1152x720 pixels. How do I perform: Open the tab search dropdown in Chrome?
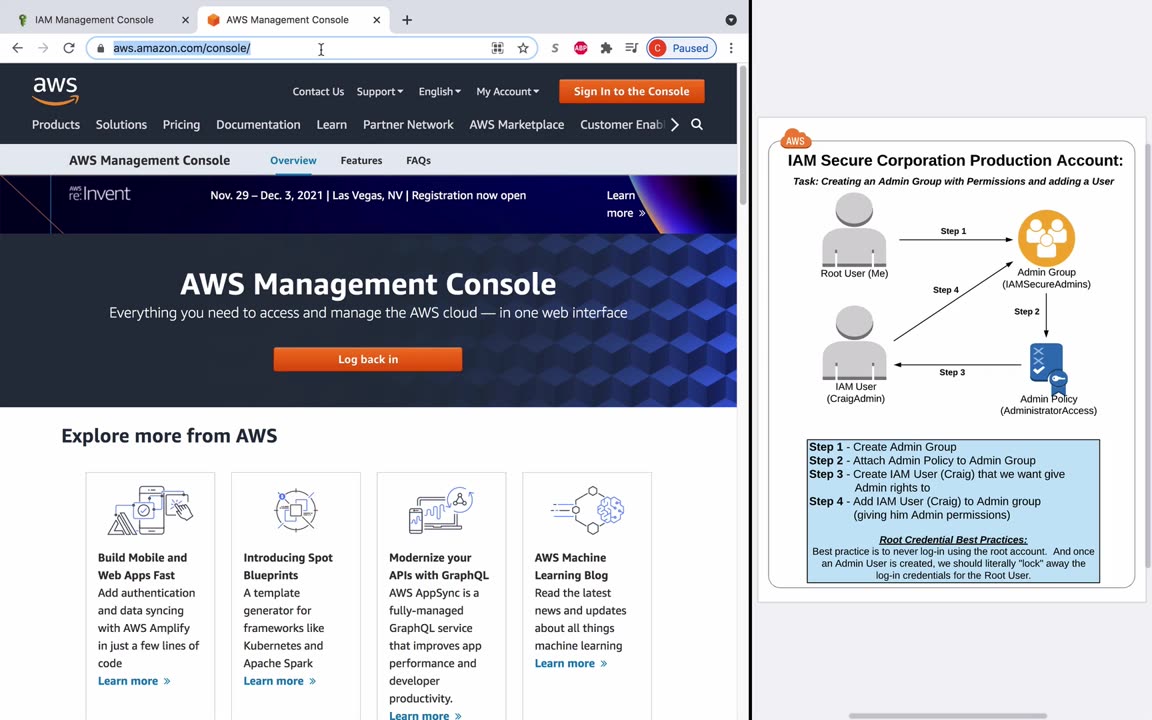click(x=730, y=20)
